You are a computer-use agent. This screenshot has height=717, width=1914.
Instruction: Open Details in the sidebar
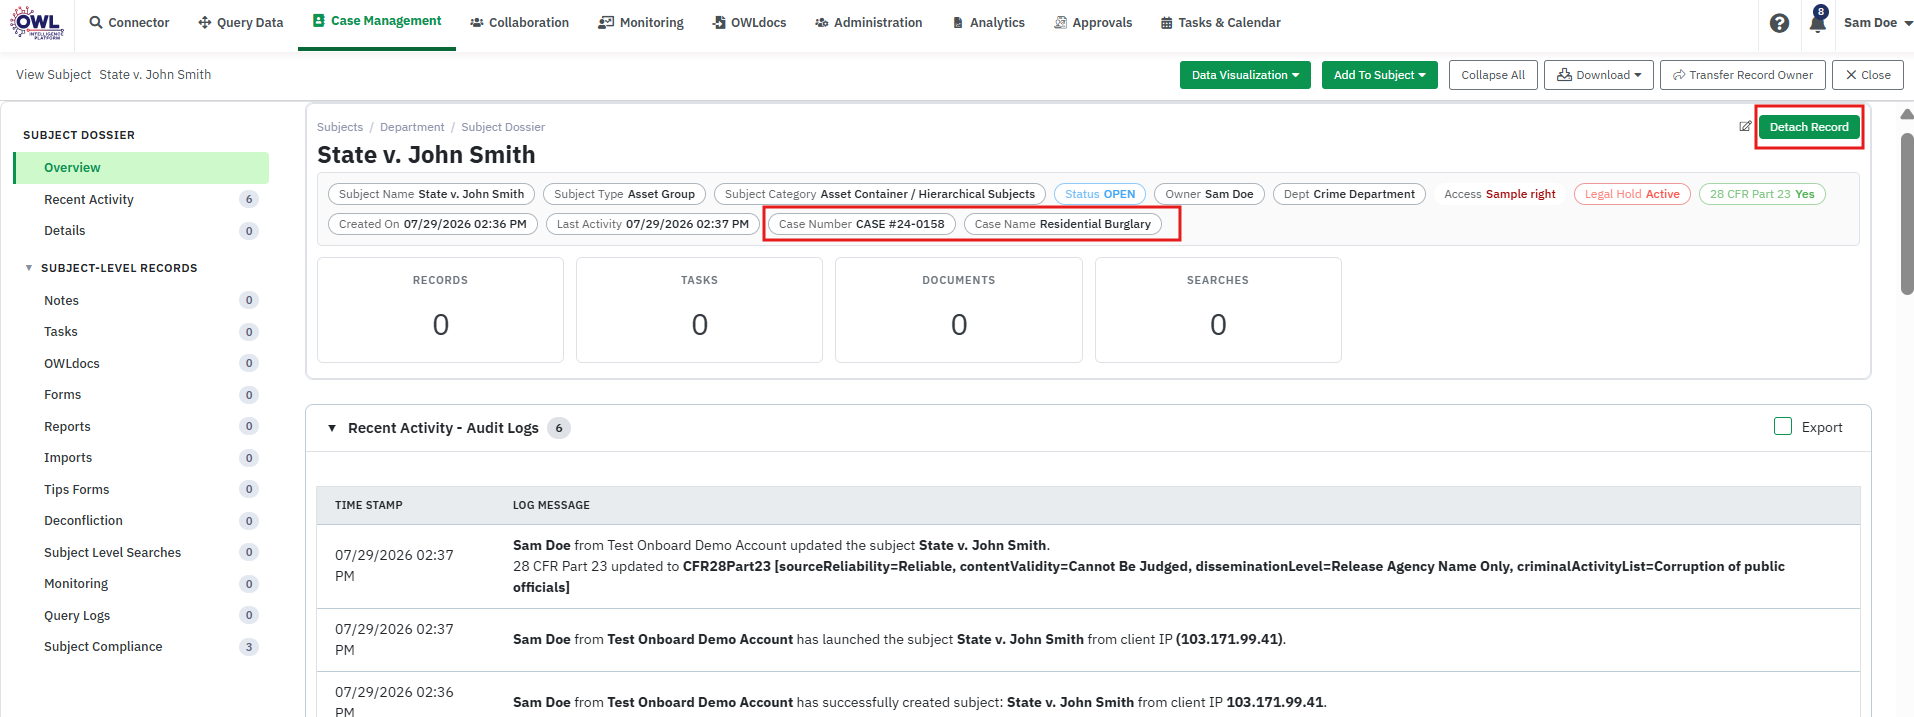(x=141, y=231)
